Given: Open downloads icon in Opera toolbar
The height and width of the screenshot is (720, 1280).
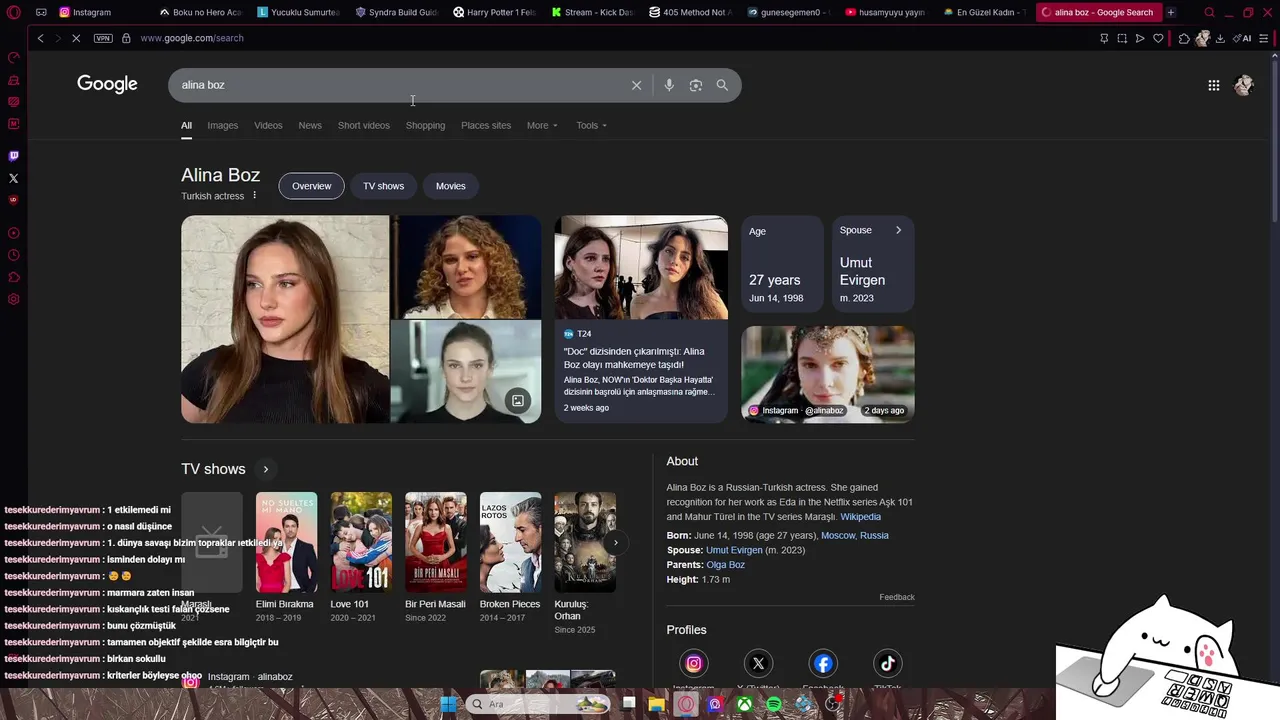Looking at the screenshot, I should 1220,38.
